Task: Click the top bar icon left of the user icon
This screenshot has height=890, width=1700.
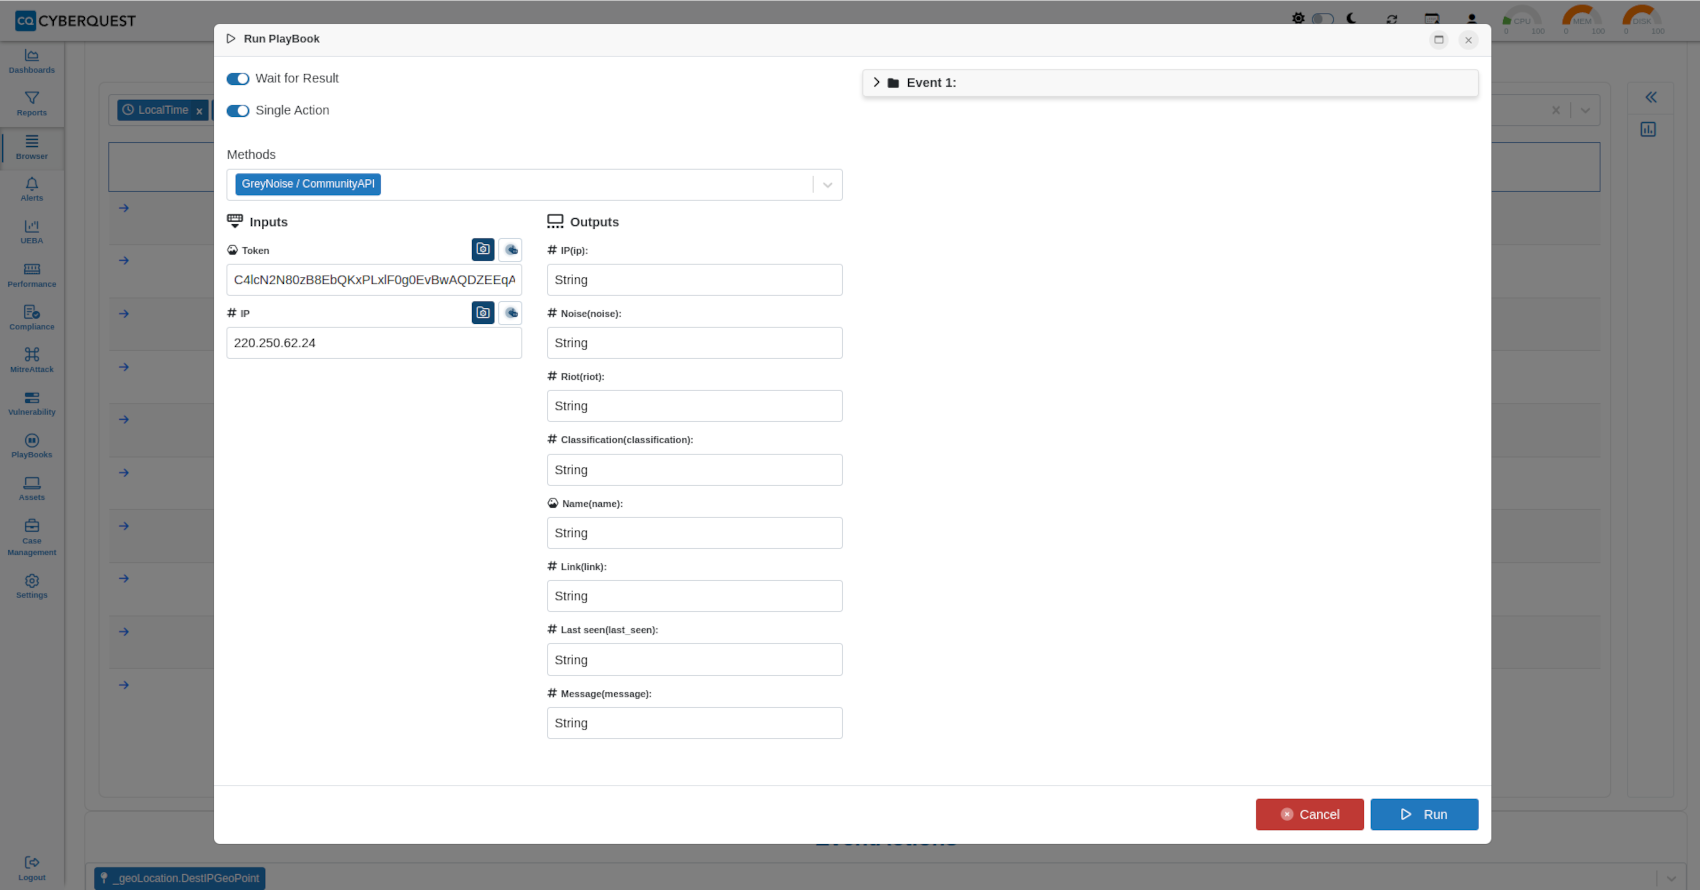Action: coord(1432,19)
